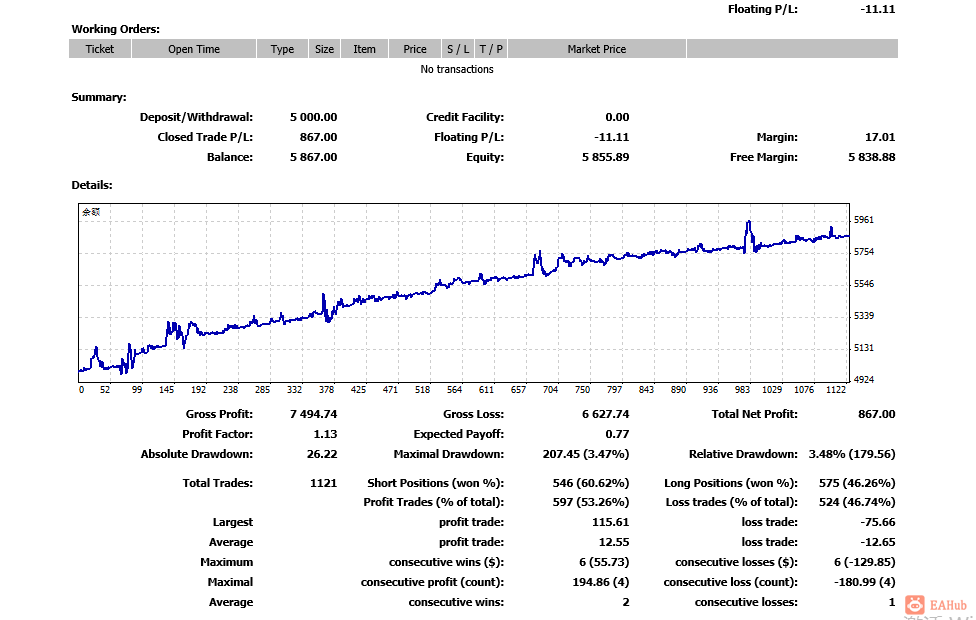
Task: Select Short Positions value 546 (60.62%)
Action: tap(591, 483)
